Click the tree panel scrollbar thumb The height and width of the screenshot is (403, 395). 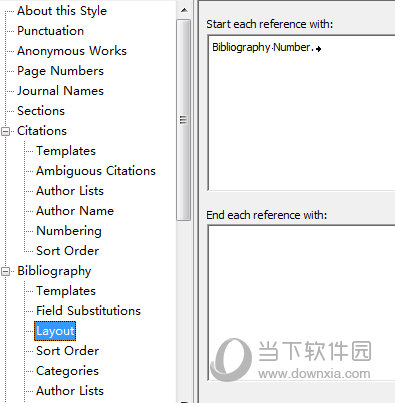[183, 120]
